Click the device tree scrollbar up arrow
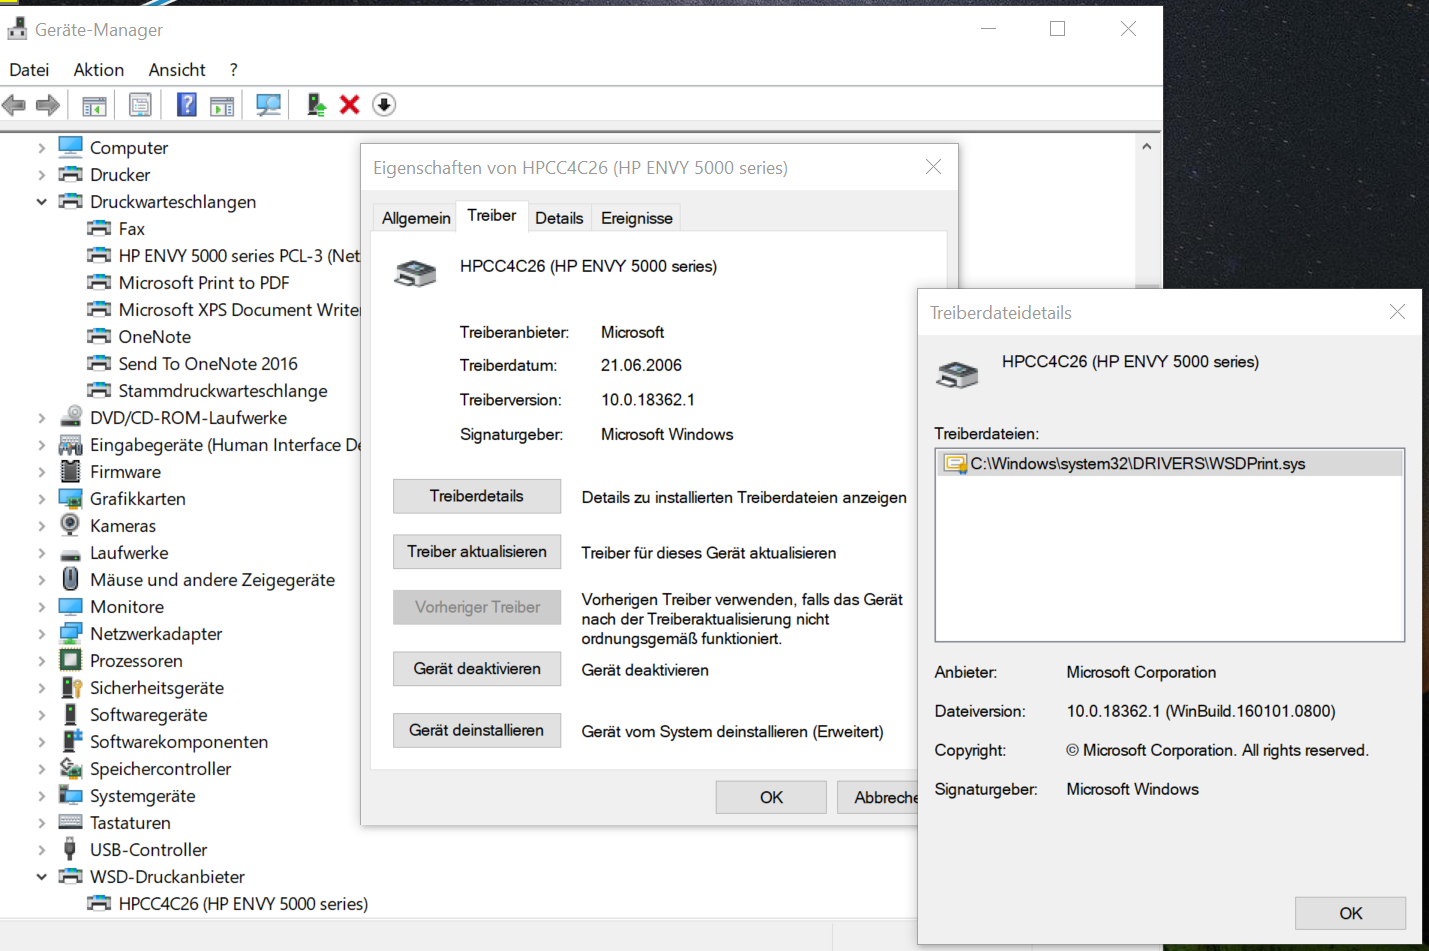The image size is (1429, 951). (1147, 147)
